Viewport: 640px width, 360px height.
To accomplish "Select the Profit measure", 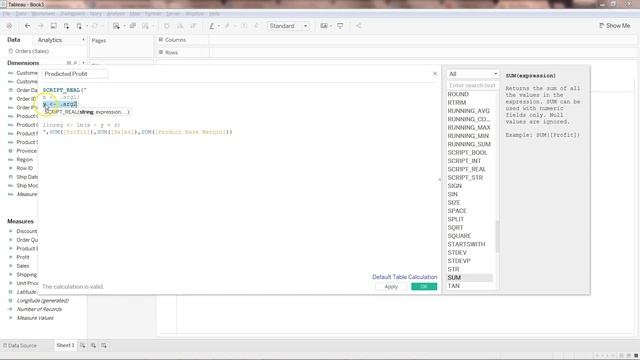I will pos(22,257).
